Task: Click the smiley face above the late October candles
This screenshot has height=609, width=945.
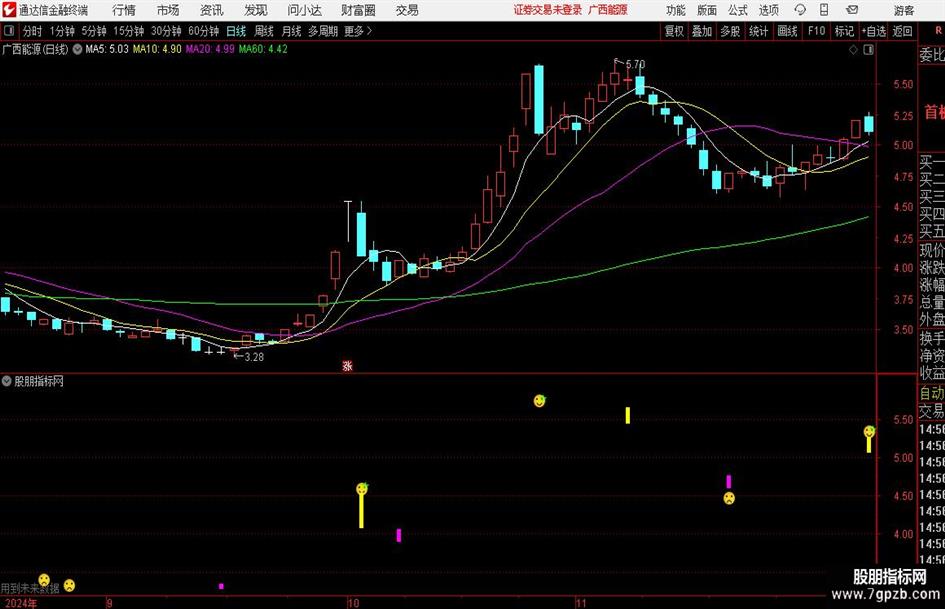Action: click(x=539, y=400)
